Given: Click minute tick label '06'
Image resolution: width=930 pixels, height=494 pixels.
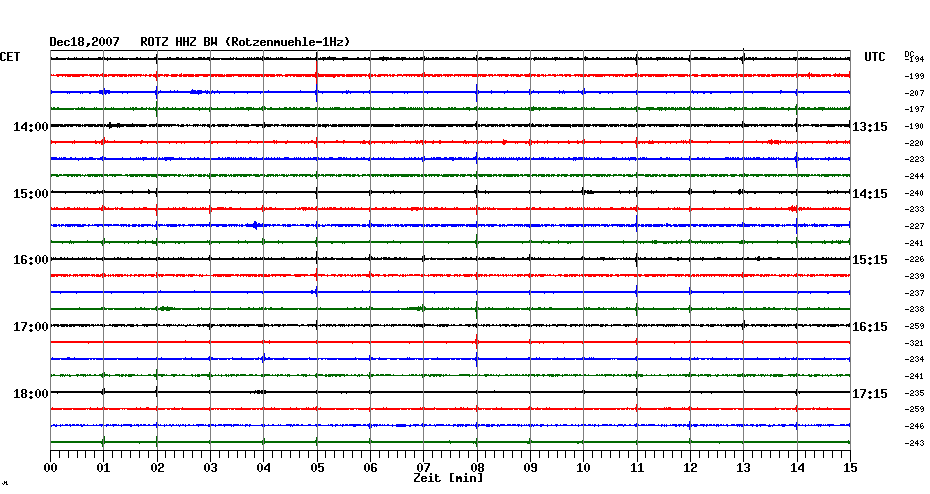Looking at the screenshot, I should (x=371, y=468).
